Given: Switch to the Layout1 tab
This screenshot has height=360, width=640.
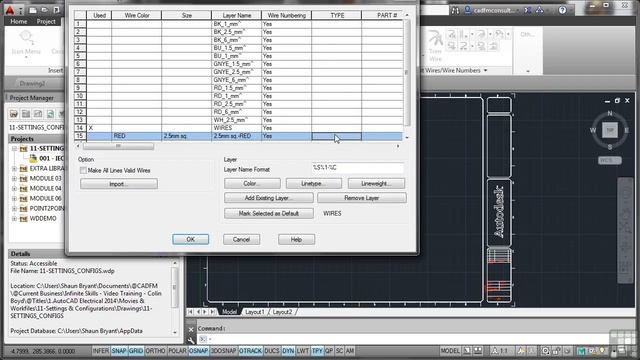Looking at the screenshot, I should tap(255, 312).
